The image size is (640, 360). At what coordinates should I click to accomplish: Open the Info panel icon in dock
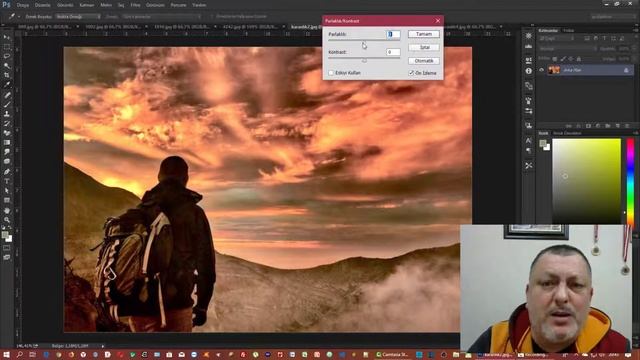pyautogui.click(x=529, y=71)
